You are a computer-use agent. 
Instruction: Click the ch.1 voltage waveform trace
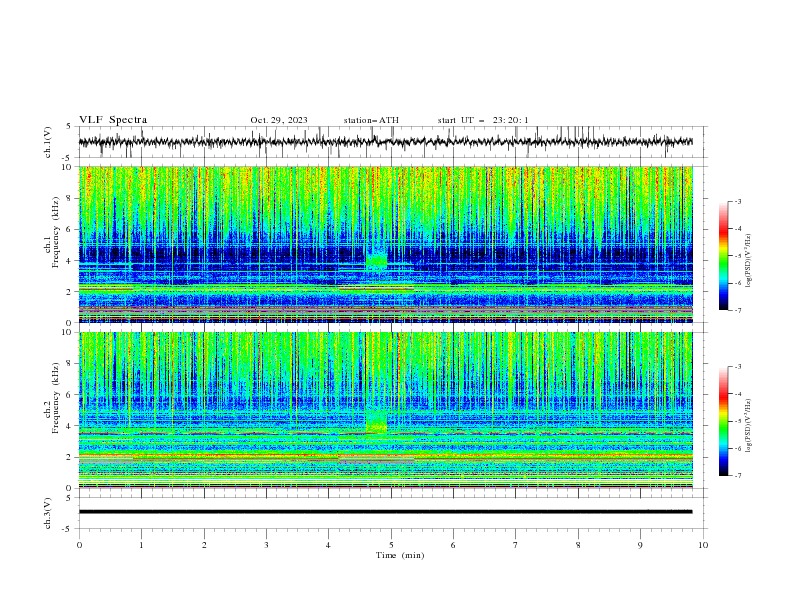coord(385,142)
